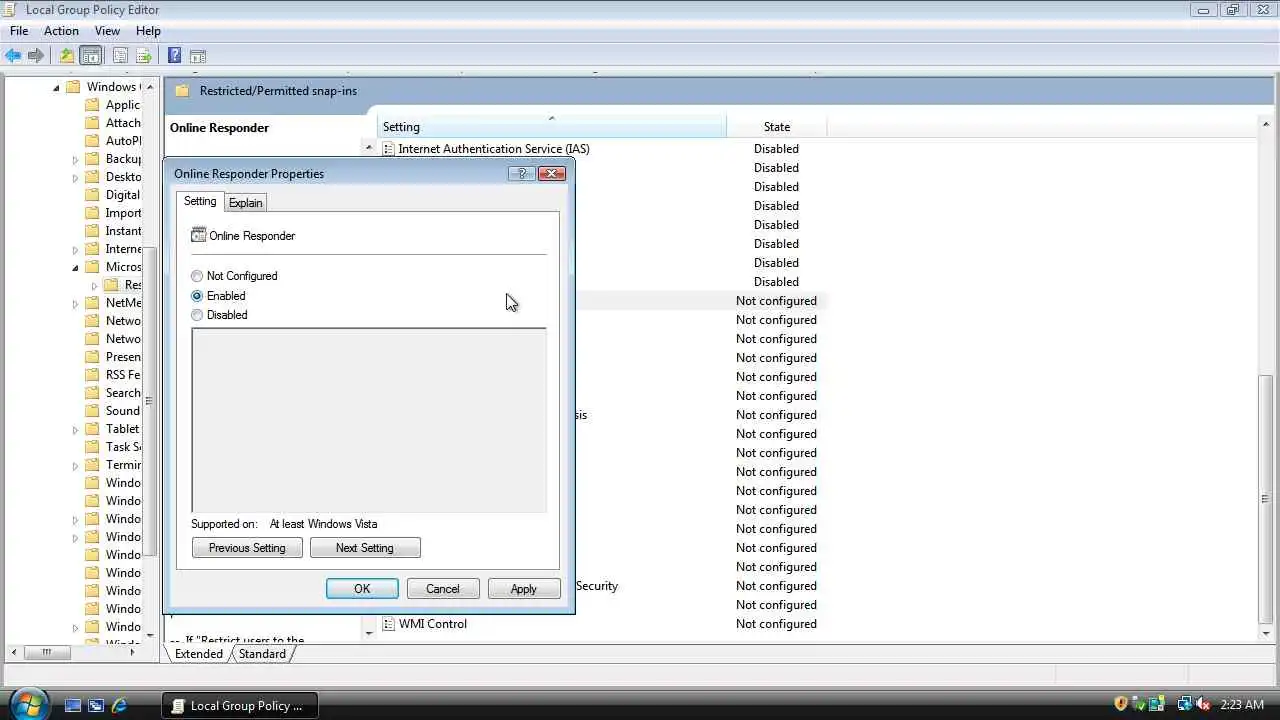Open Properties via the toolbar sheet icon
This screenshot has width=1280, height=720.
(120, 56)
